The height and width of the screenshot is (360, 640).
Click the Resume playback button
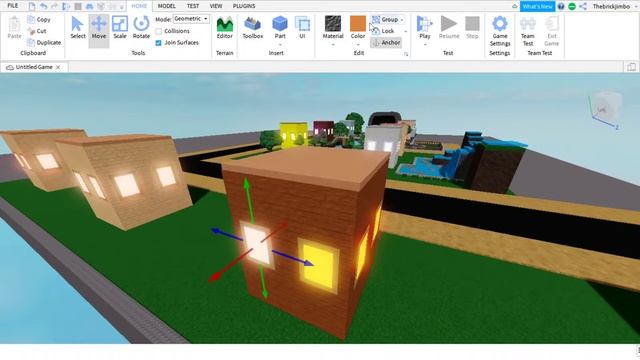click(x=449, y=28)
